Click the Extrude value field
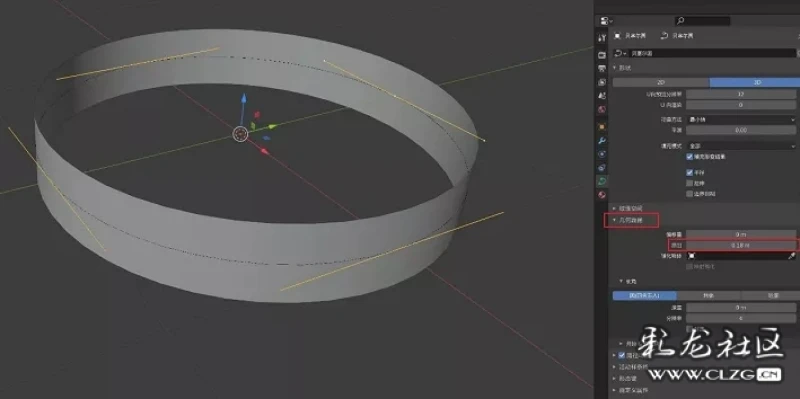The width and height of the screenshot is (800, 399). (x=741, y=245)
